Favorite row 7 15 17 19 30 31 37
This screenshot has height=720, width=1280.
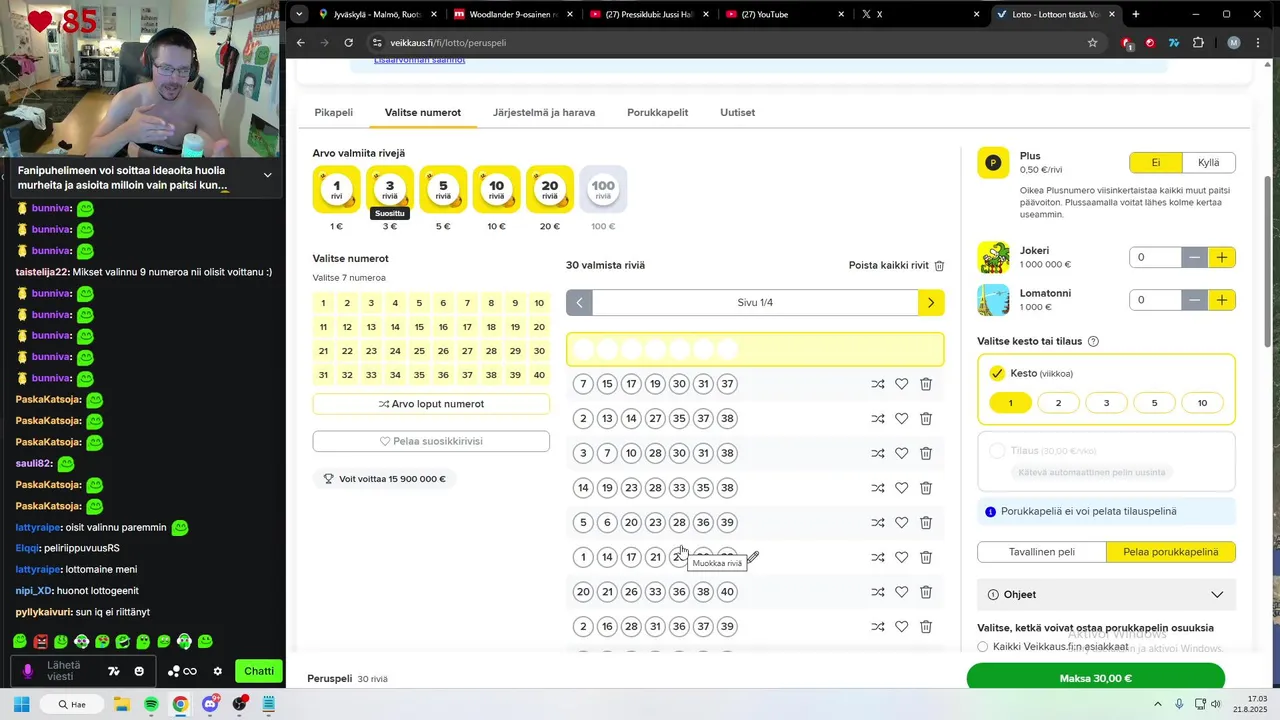[x=901, y=384]
